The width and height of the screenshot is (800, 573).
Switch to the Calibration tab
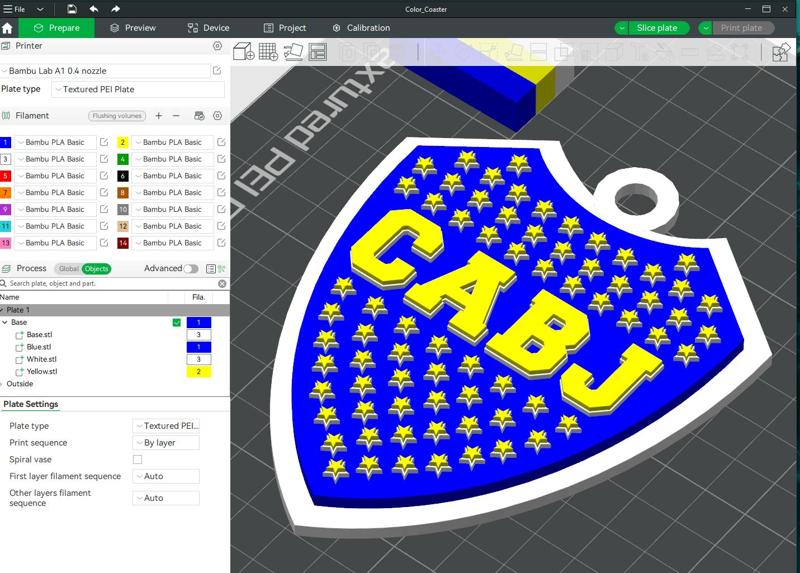click(x=361, y=28)
